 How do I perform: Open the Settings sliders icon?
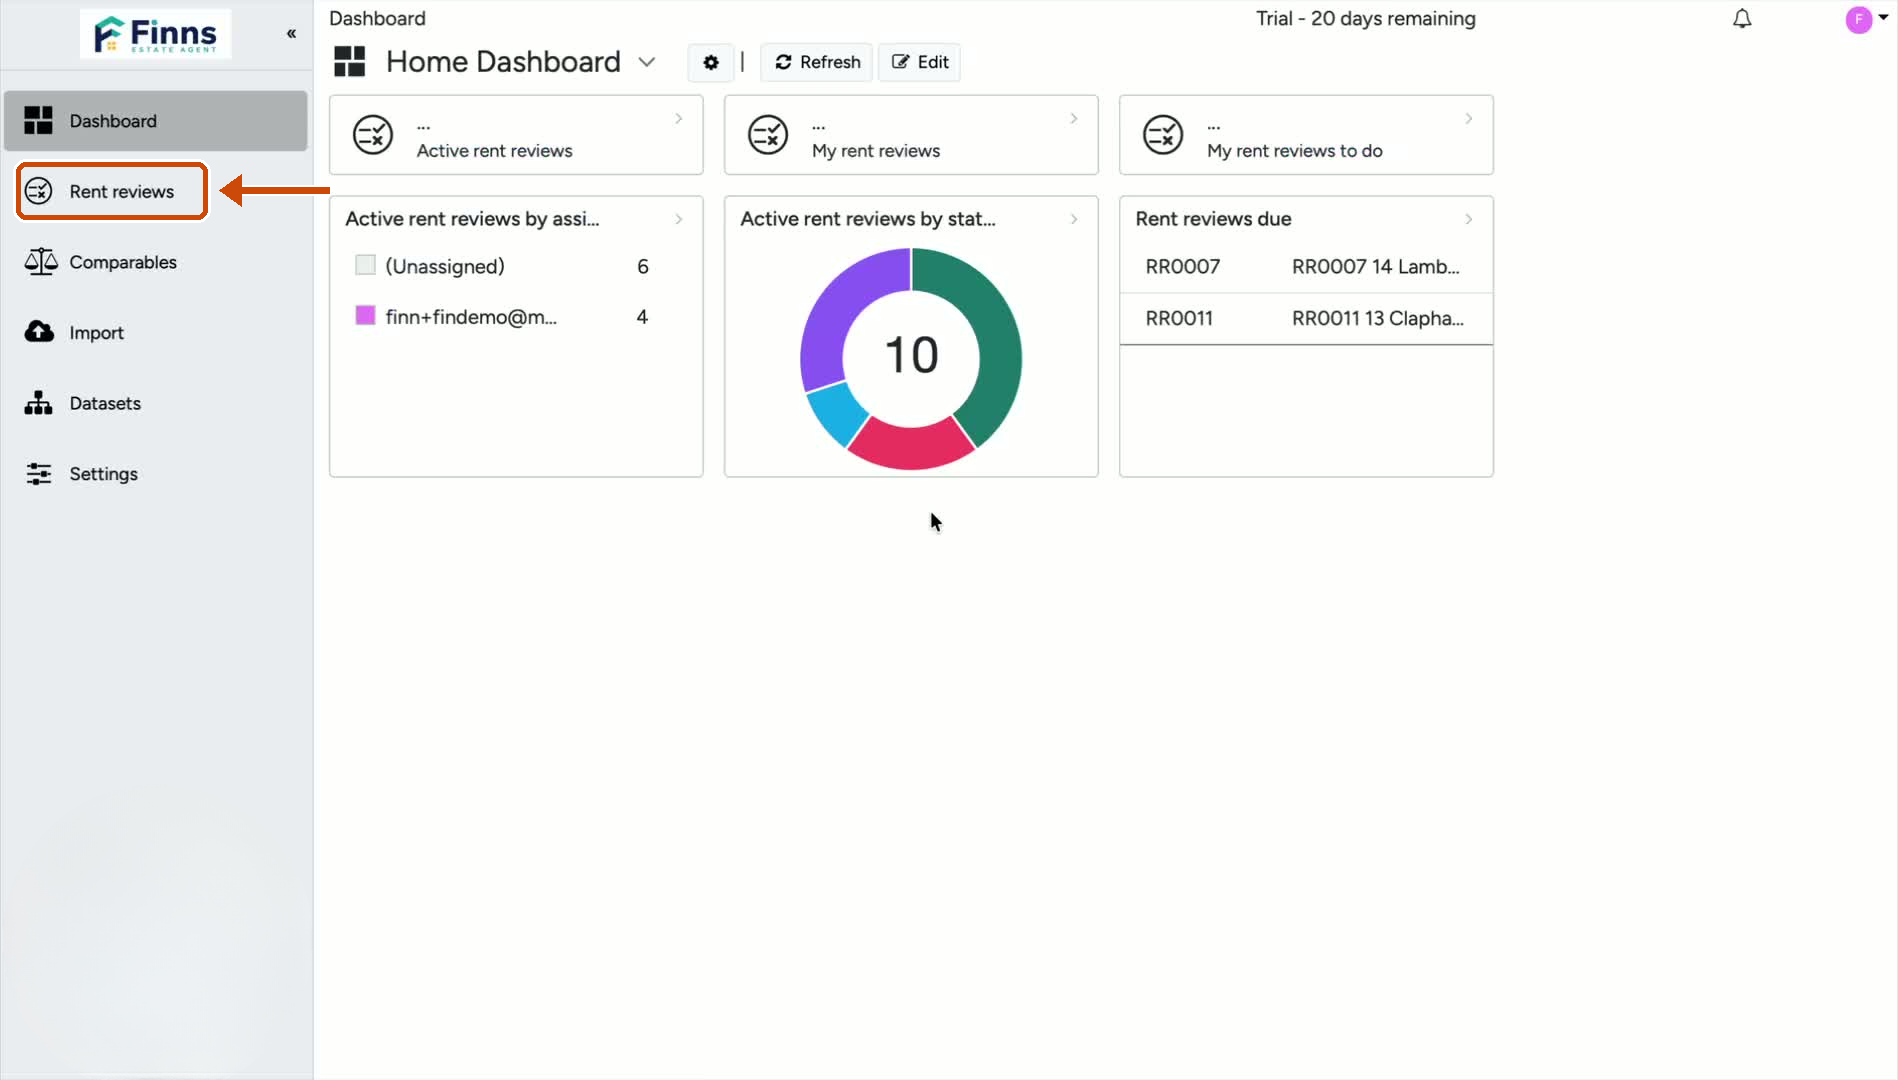(39, 474)
